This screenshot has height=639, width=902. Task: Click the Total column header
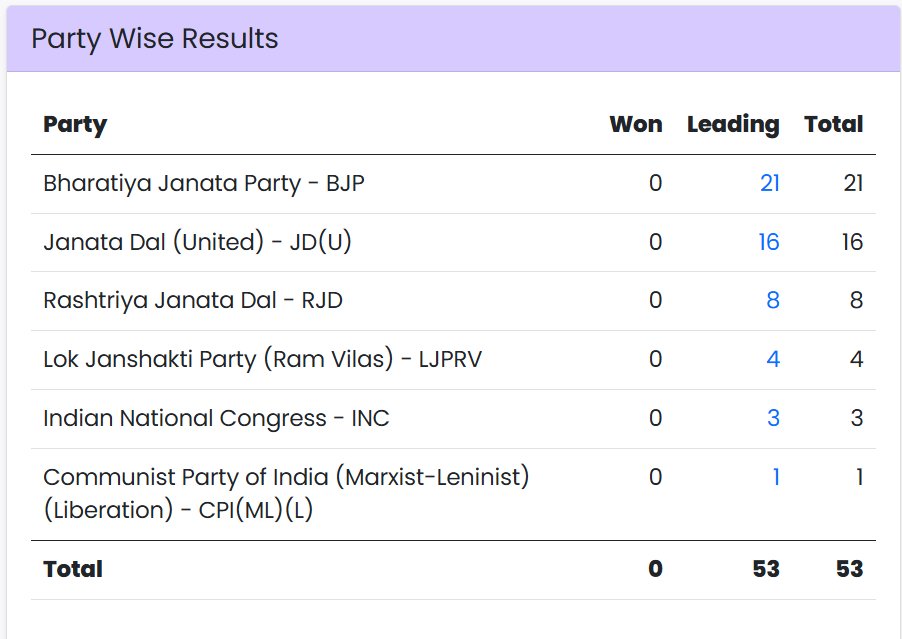click(833, 125)
